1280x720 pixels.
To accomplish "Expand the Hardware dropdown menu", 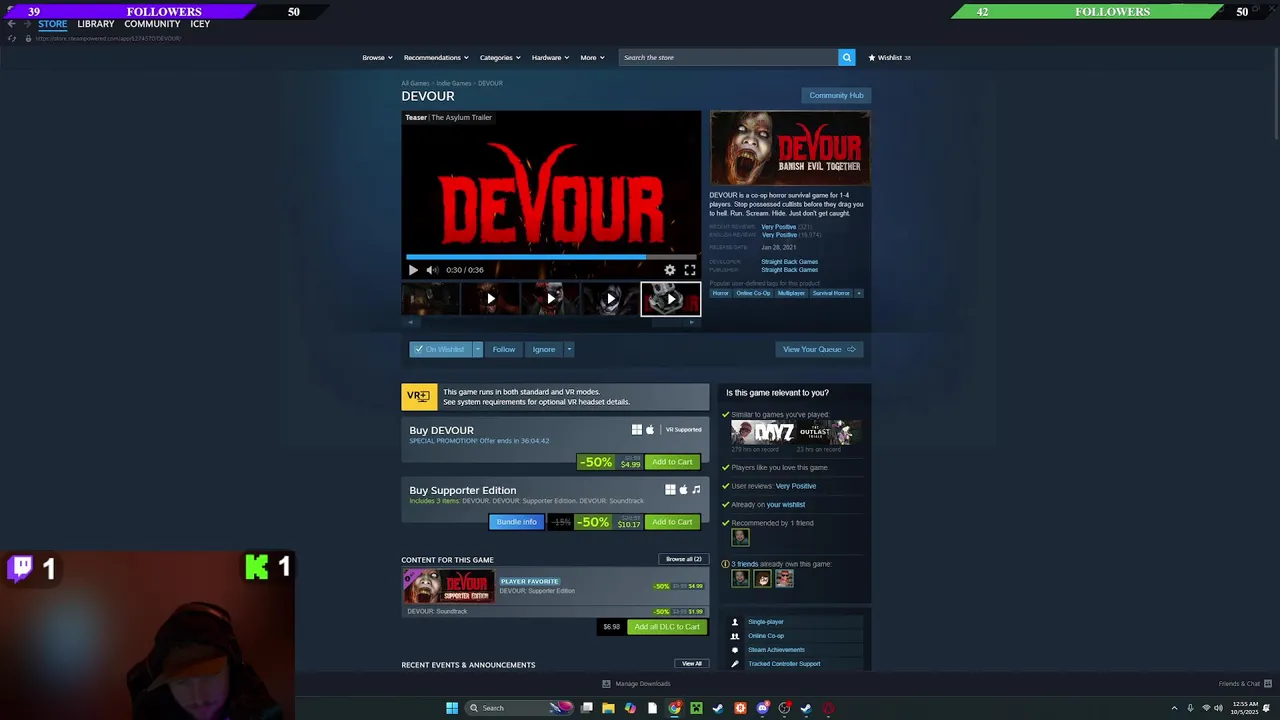I will point(550,57).
